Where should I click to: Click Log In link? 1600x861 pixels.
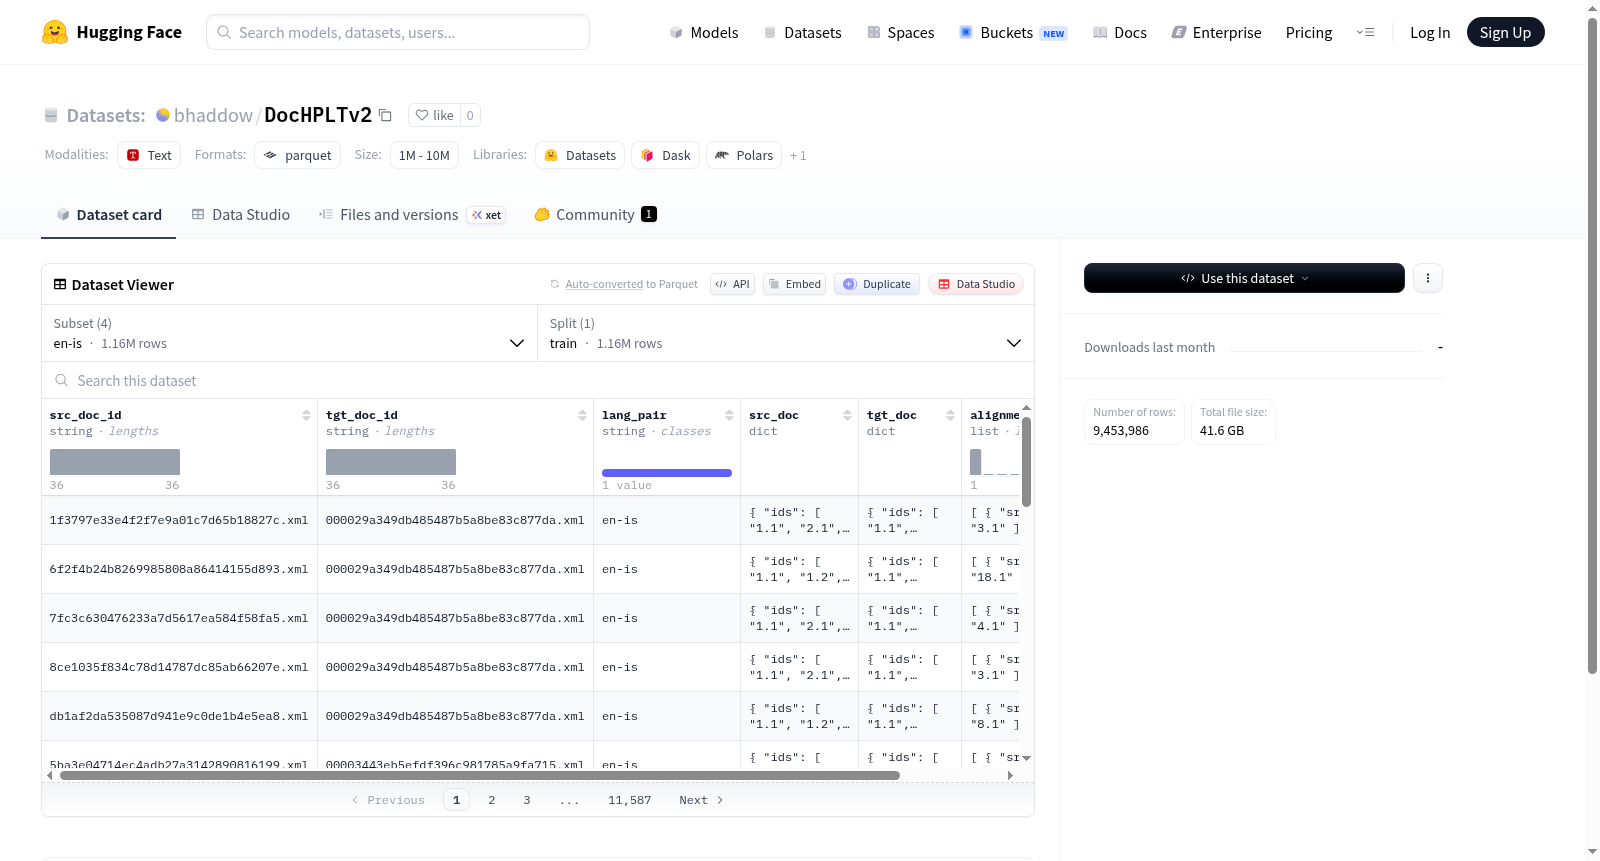tap(1430, 32)
